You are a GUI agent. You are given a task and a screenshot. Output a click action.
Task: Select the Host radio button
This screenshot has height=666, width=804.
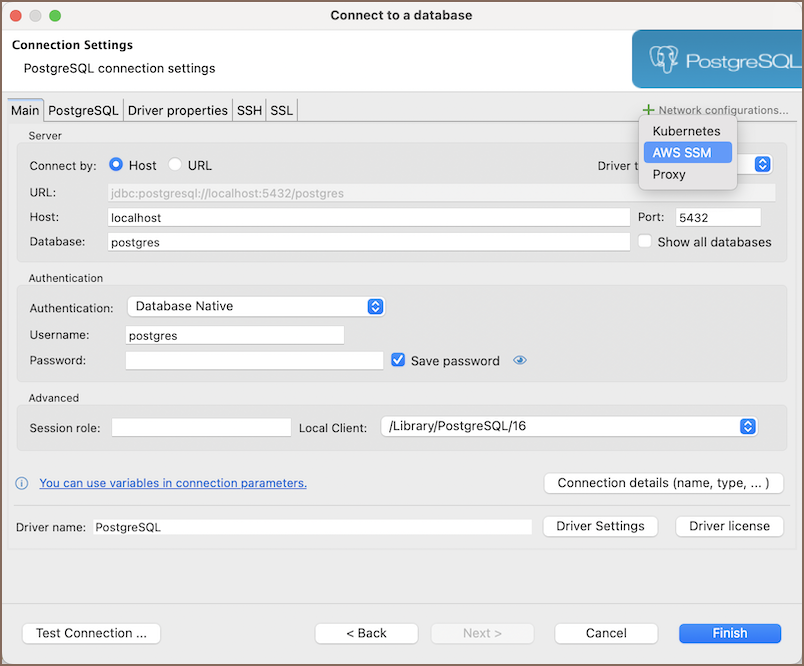pos(116,165)
